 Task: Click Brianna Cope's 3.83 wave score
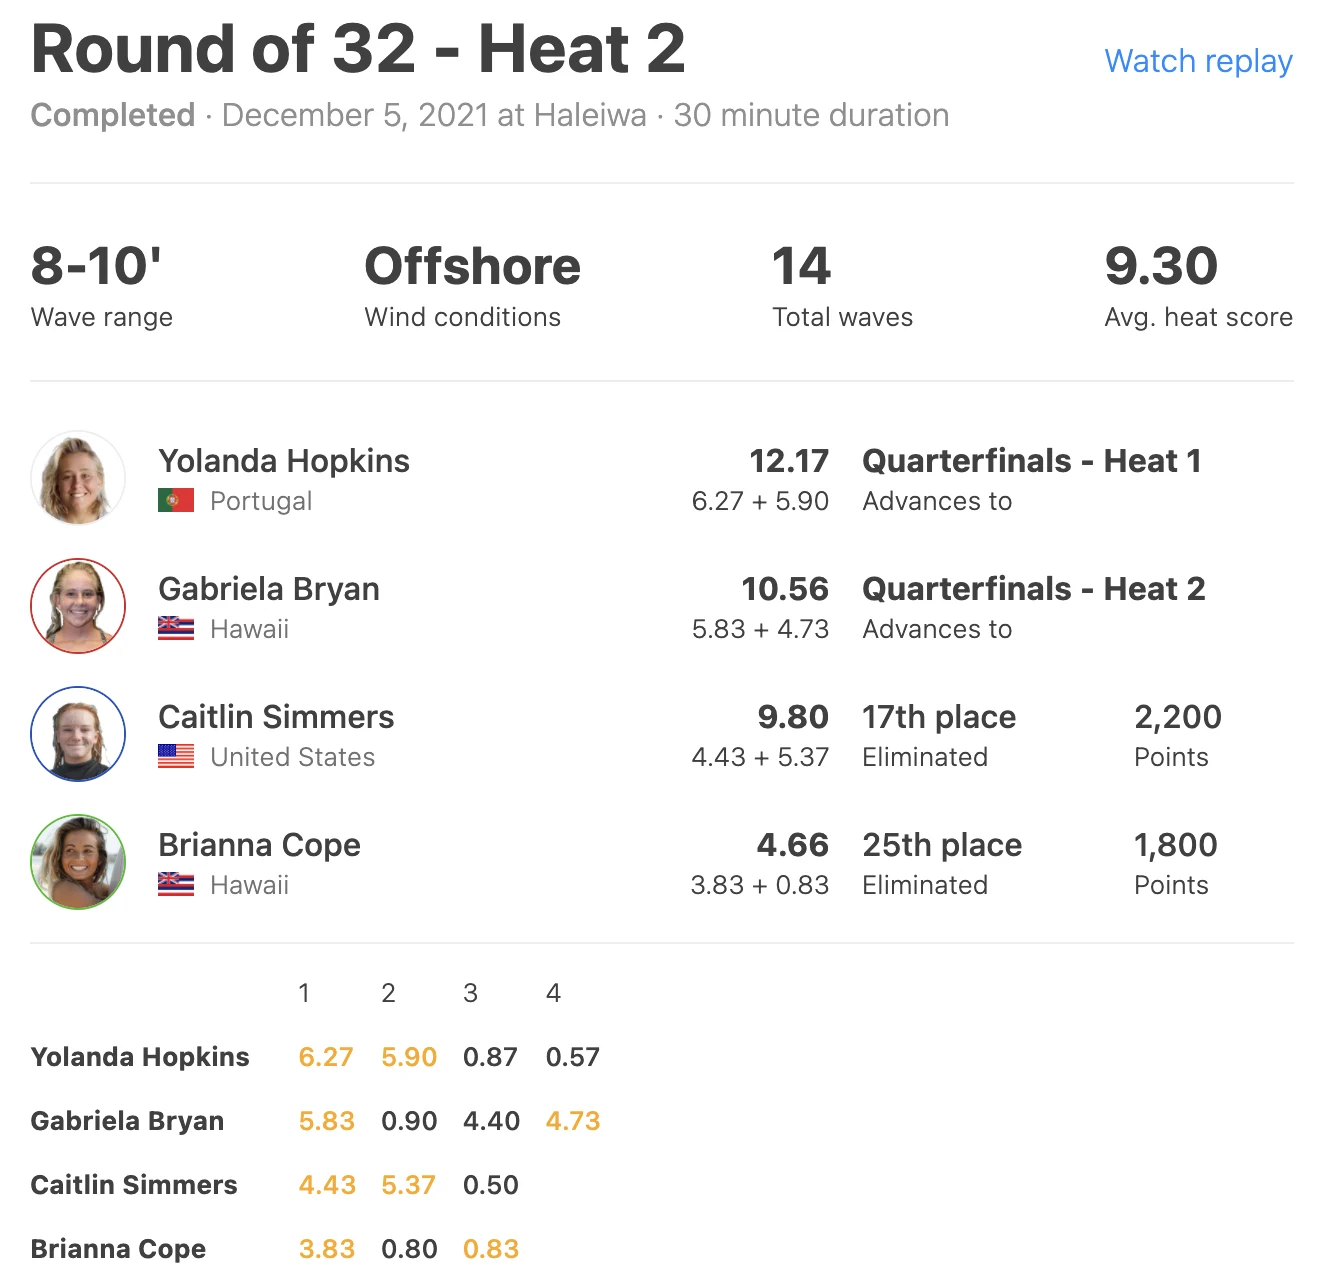coord(327,1249)
